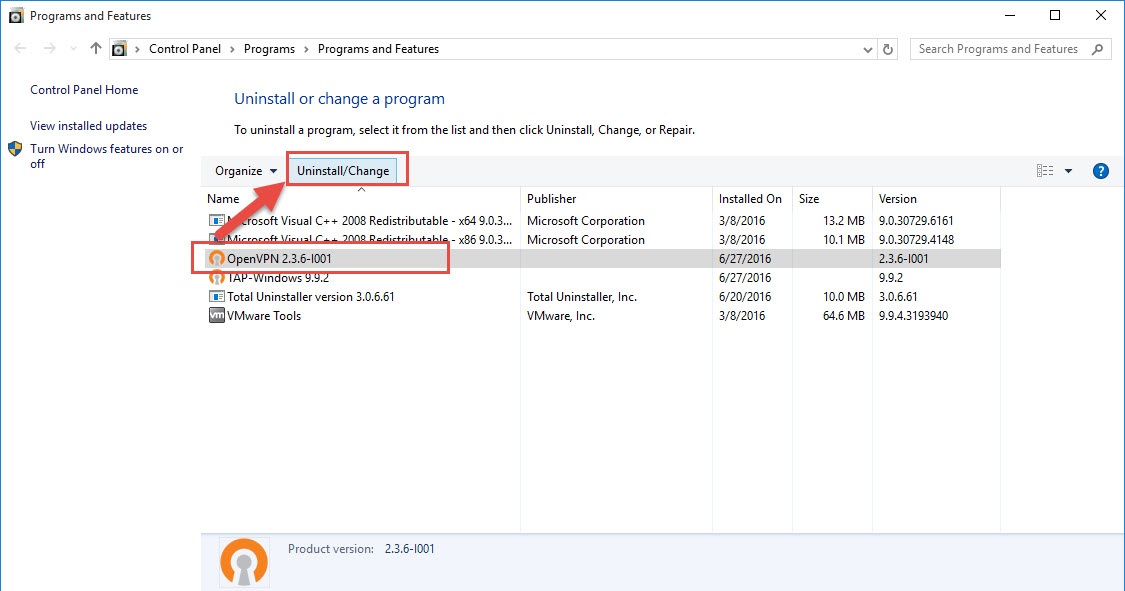The width and height of the screenshot is (1125, 591).
Task: Click the Back navigation arrow
Action: [x=20, y=49]
